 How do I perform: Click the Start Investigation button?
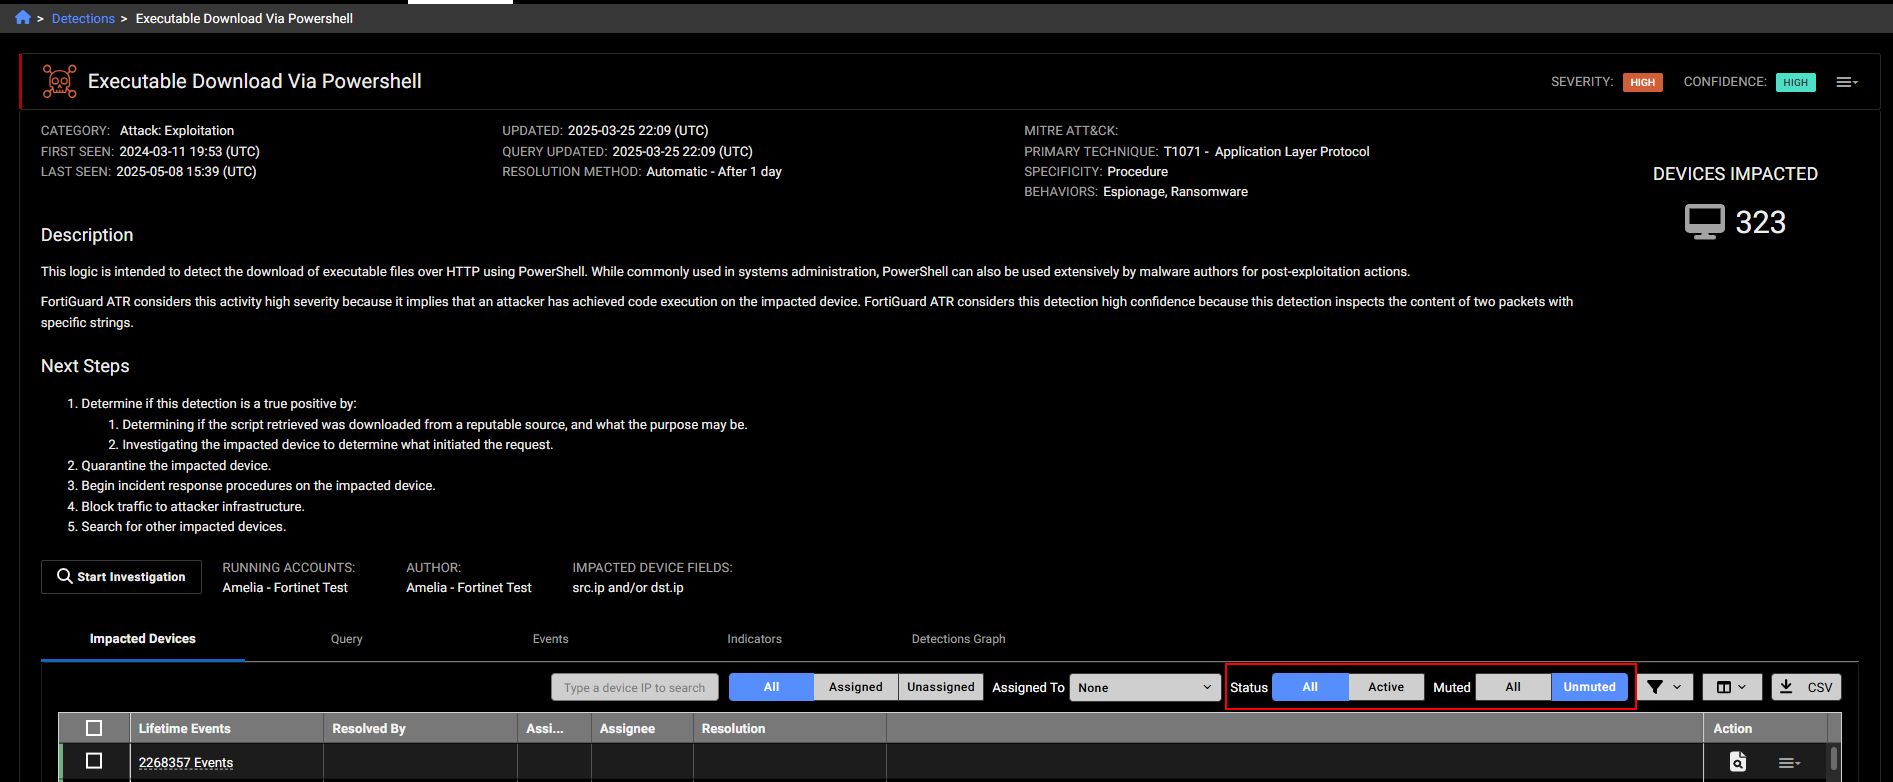point(121,576)
